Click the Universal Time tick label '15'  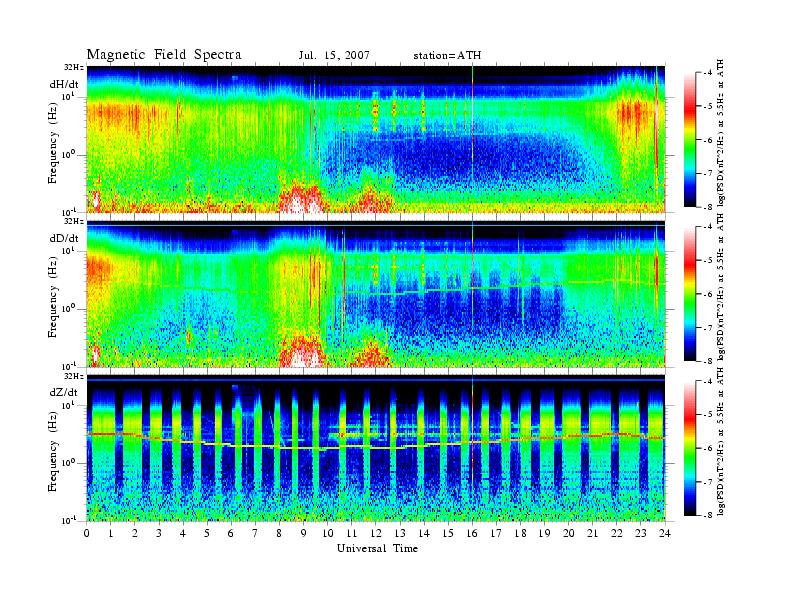[x=448, y=533]
